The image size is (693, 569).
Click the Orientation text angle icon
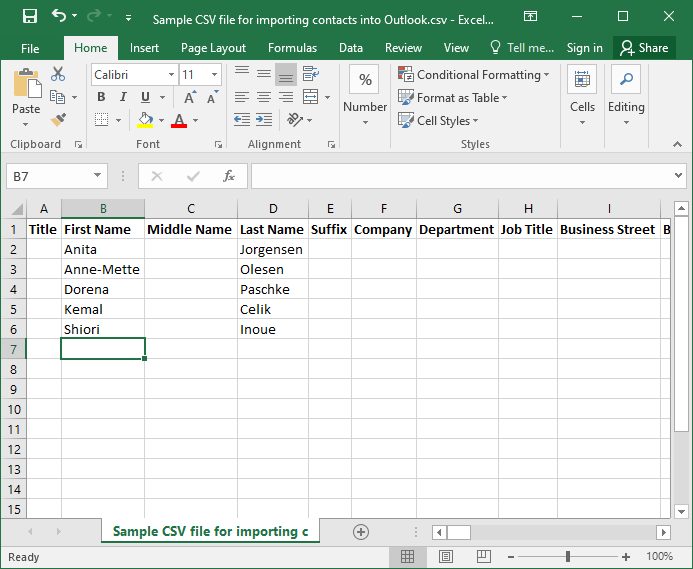coord(295,119)
